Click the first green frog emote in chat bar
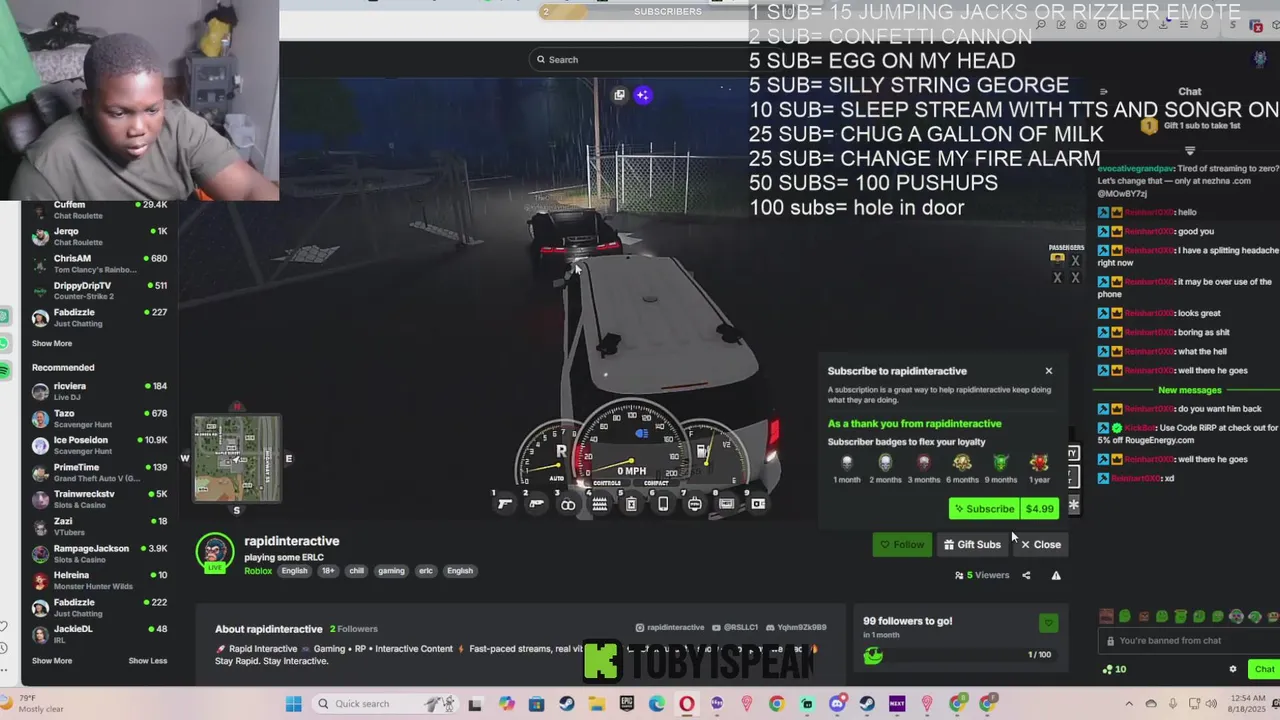This screenshot has height=720, width=1280. (x=1125, y=617)
